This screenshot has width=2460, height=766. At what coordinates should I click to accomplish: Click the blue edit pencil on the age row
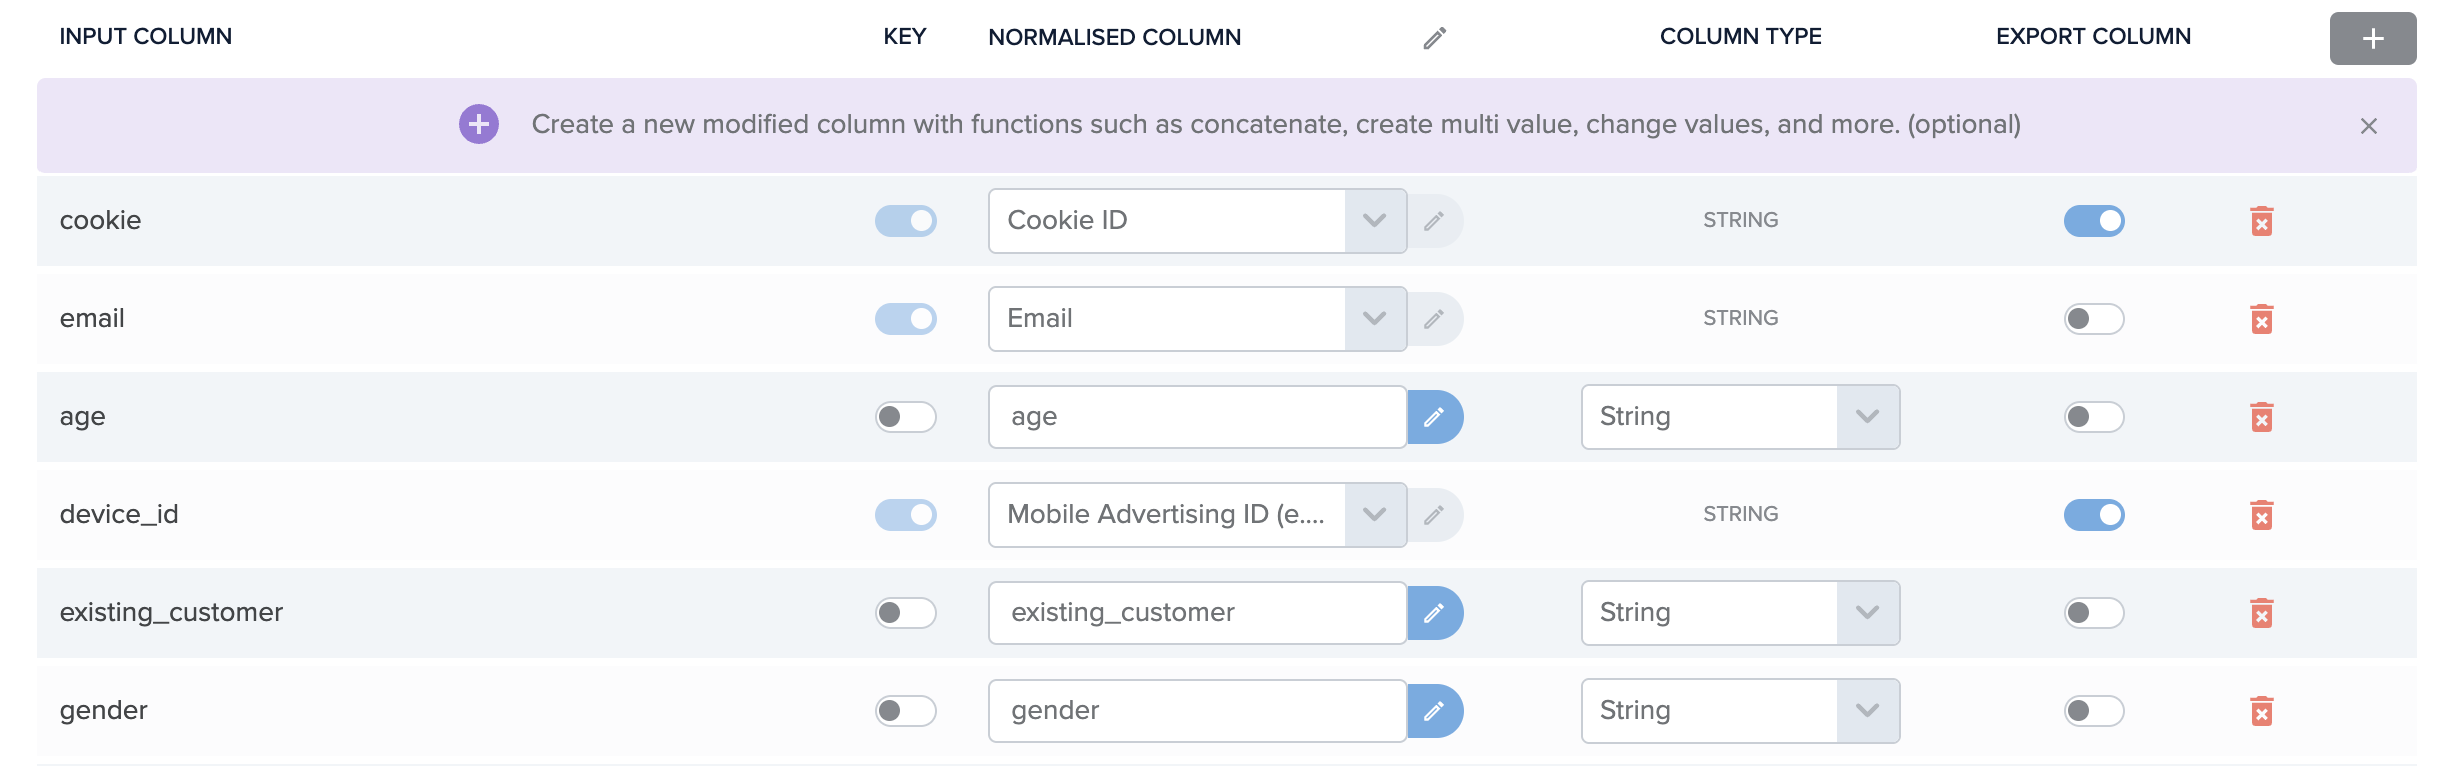click(1437, 416)
